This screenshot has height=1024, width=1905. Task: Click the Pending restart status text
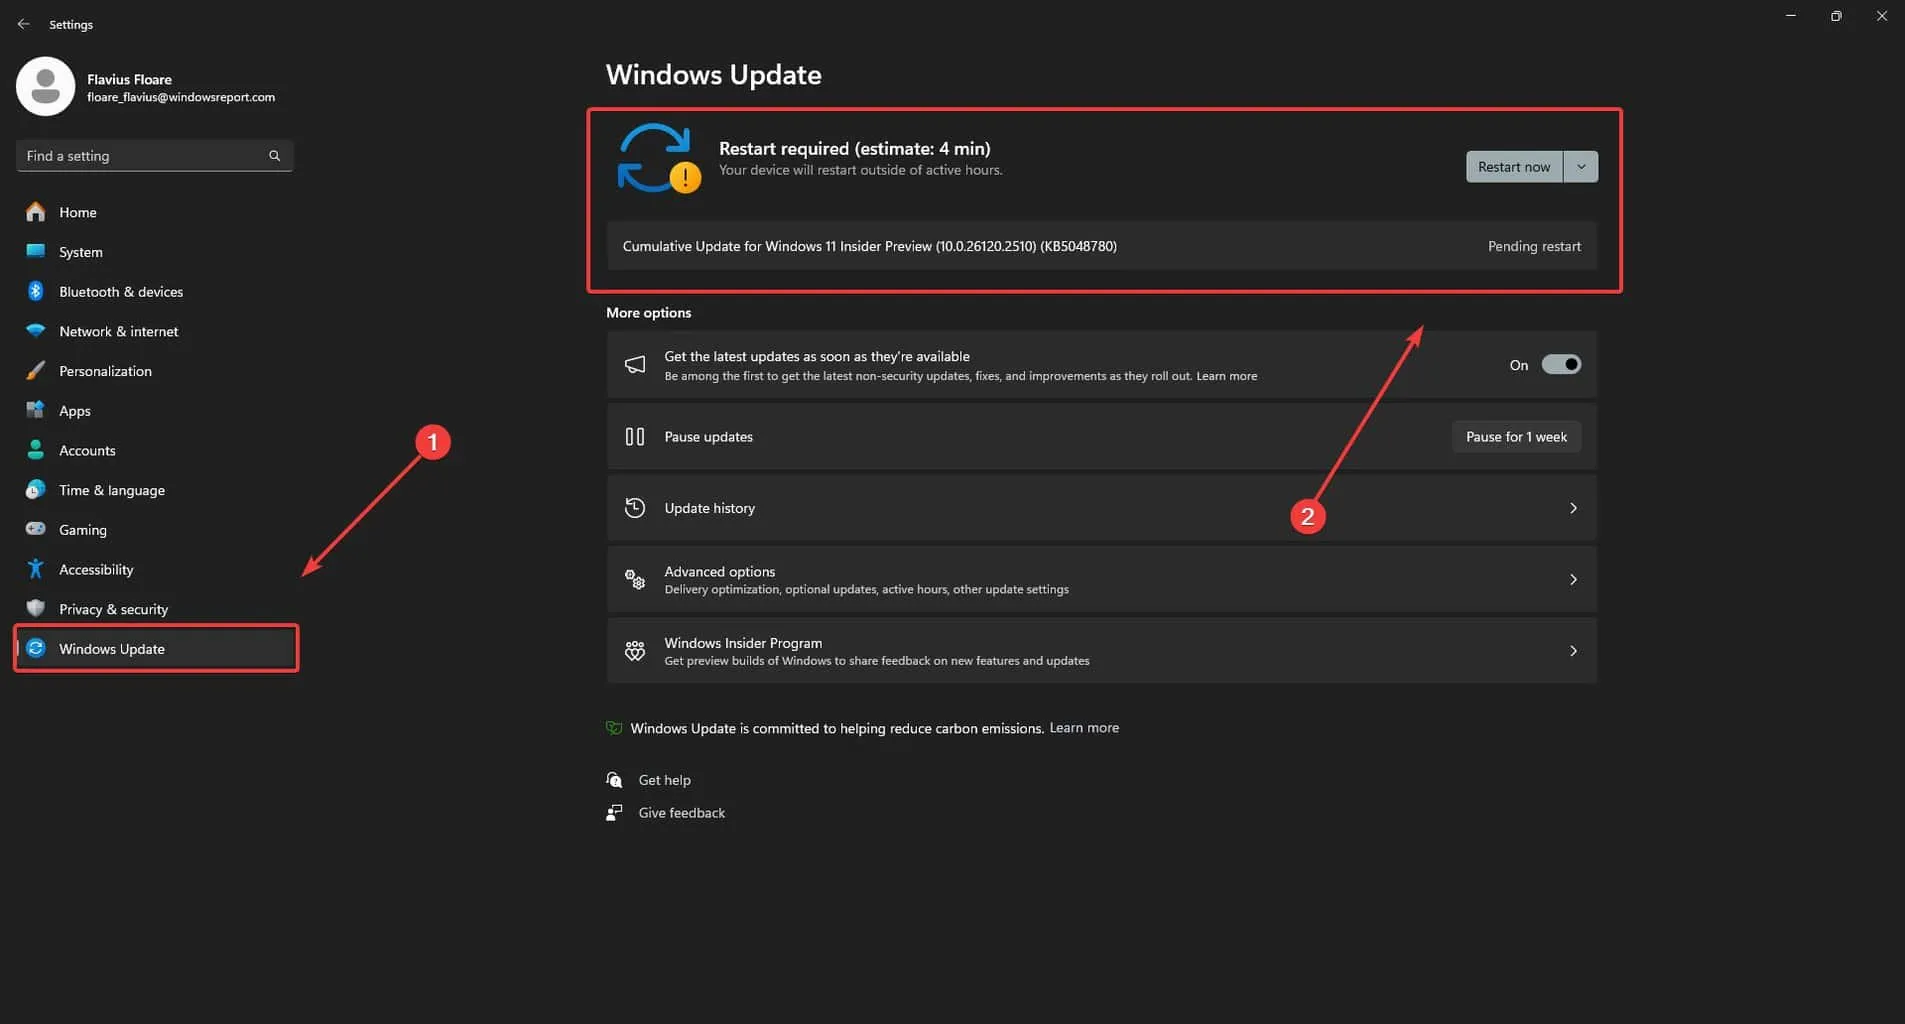point(1534,246)
